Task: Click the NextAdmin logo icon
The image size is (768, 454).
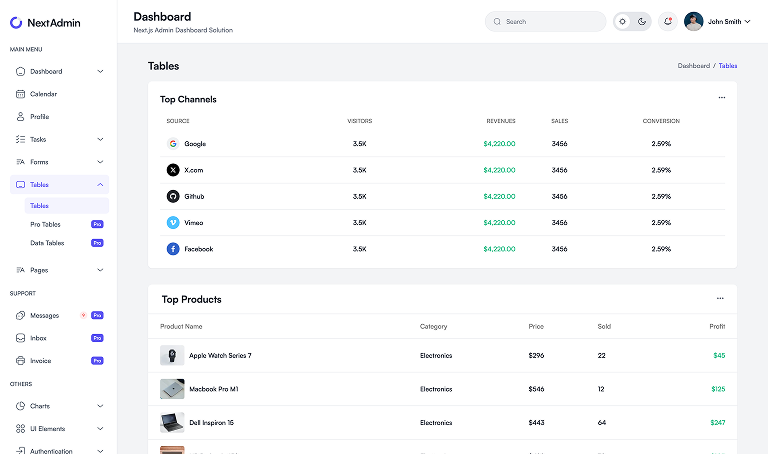Action: click(x=16, y=22)
